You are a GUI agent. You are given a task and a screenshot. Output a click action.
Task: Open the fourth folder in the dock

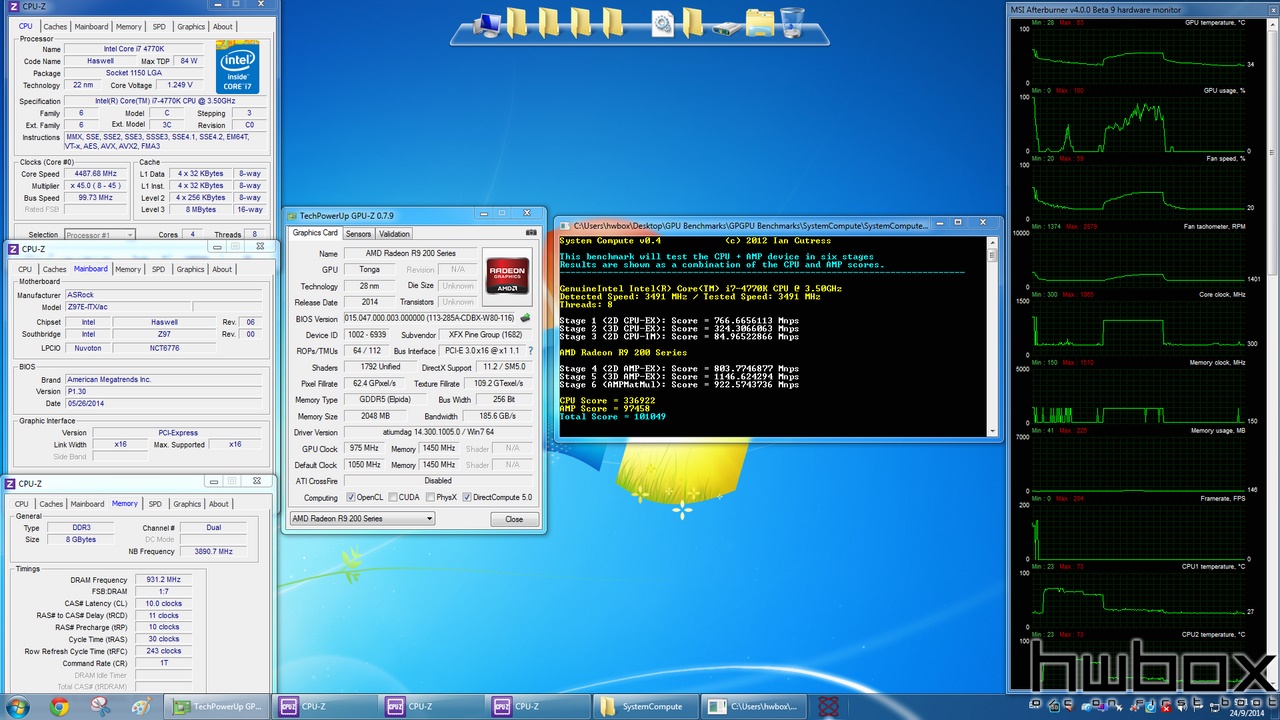(612, 22)
